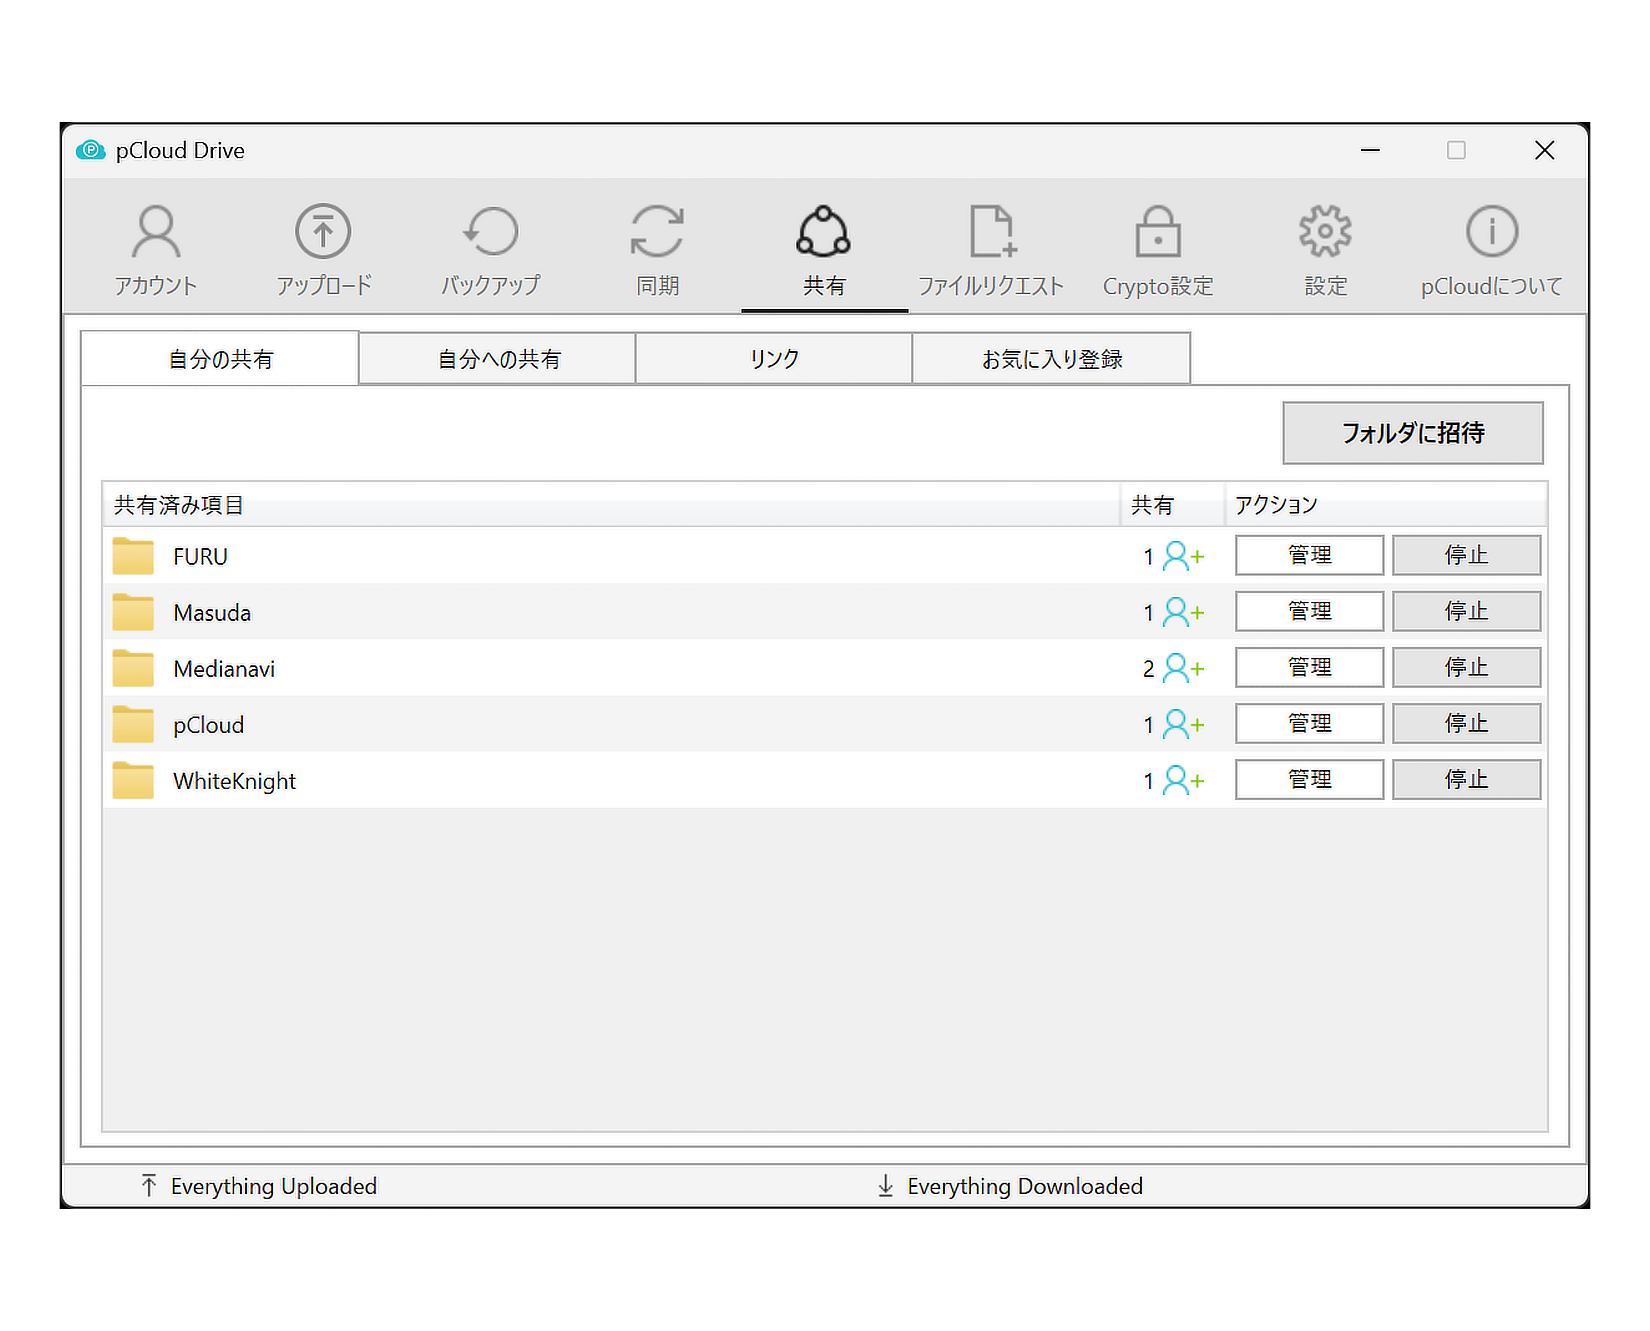Select the pCloud folder name
Image resolution: width=1650 pixels, height=1331 pixels.
tap(208, 725)
